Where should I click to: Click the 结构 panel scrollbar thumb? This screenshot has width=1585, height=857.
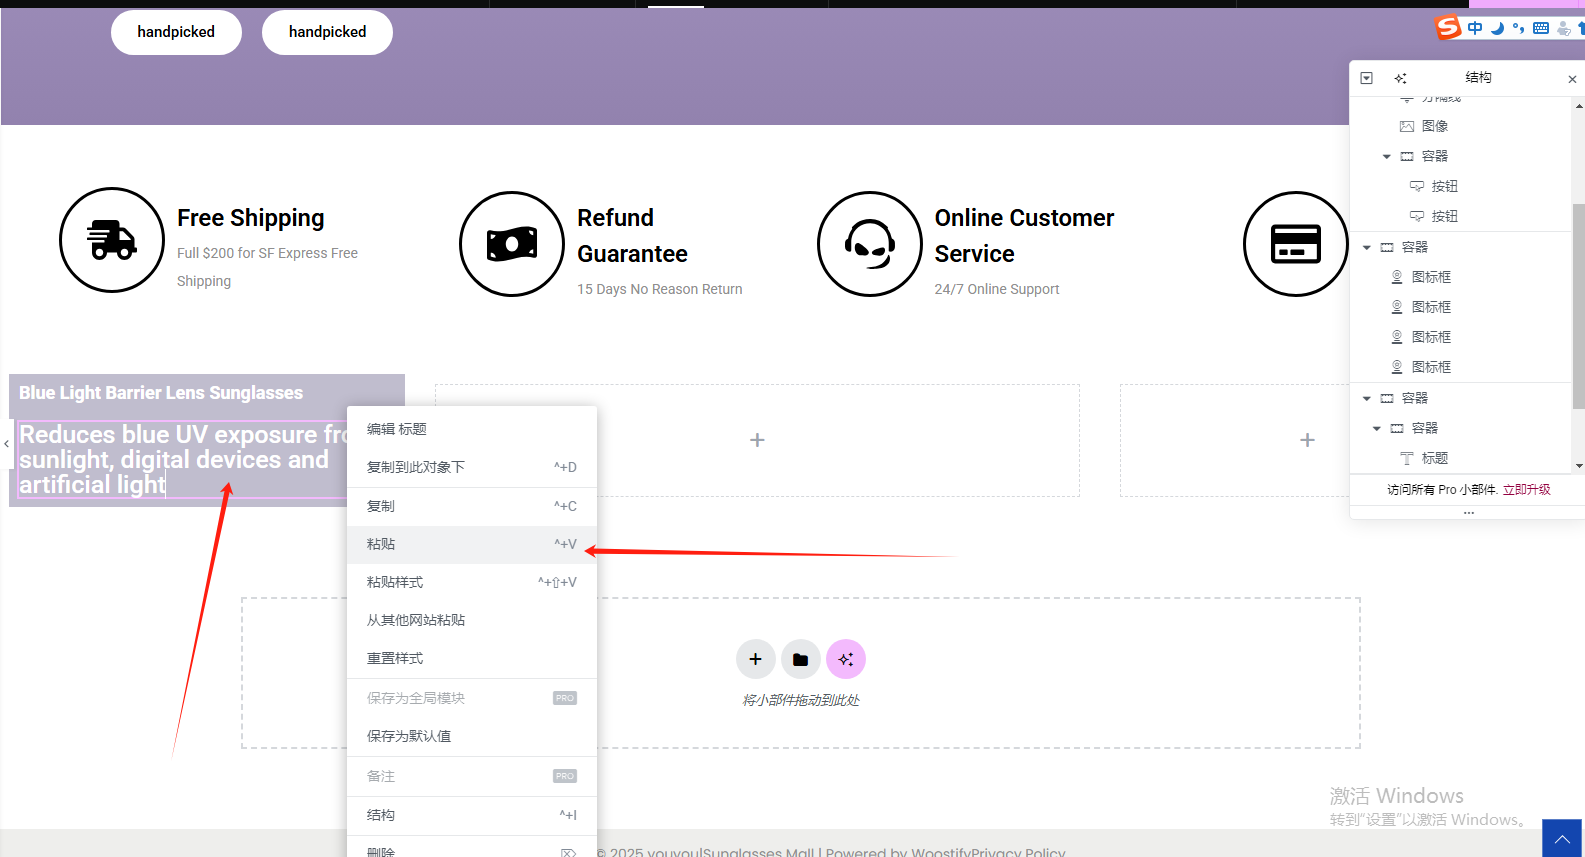click(1579, 306)
